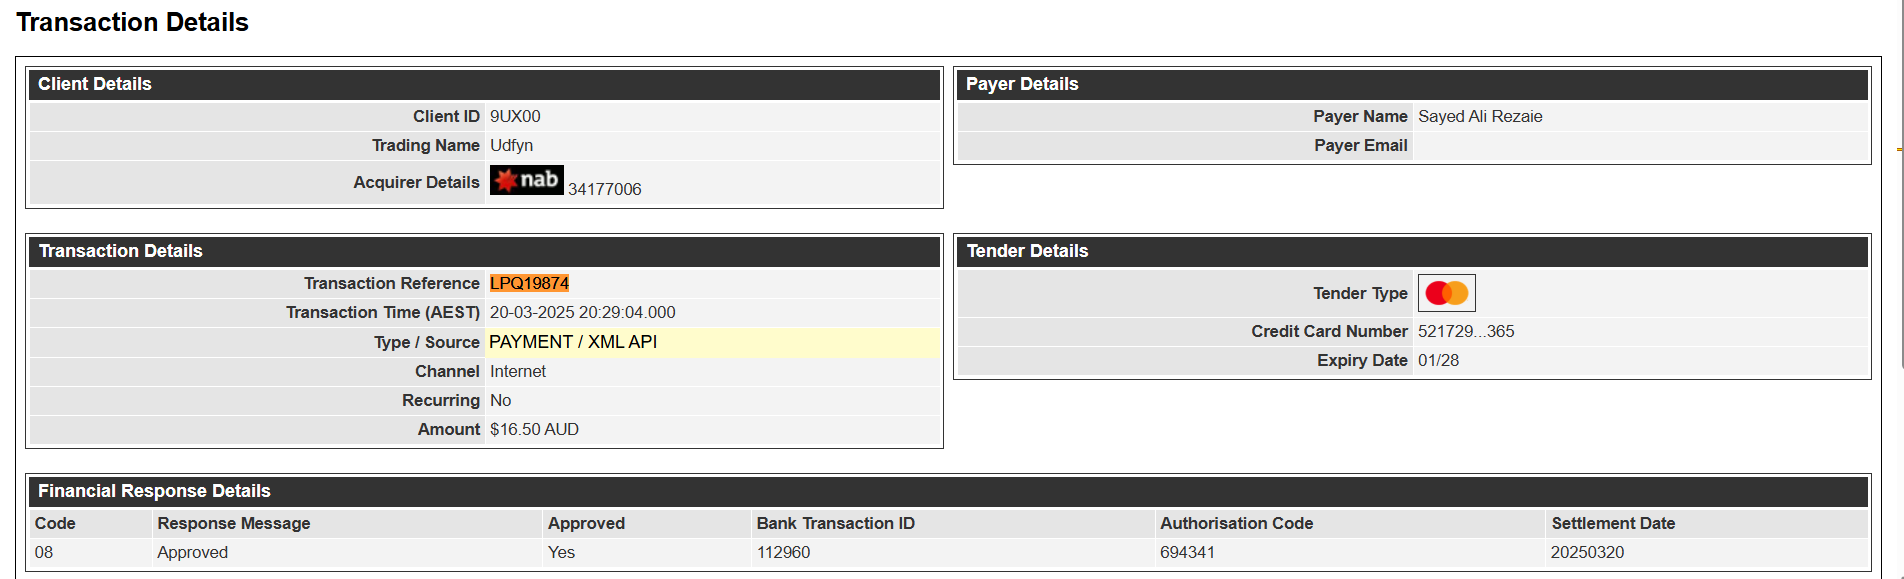This screenshot has width=1904, height=579.
Task: Click the acquirer number 34177006
Action: coord(605,189)
